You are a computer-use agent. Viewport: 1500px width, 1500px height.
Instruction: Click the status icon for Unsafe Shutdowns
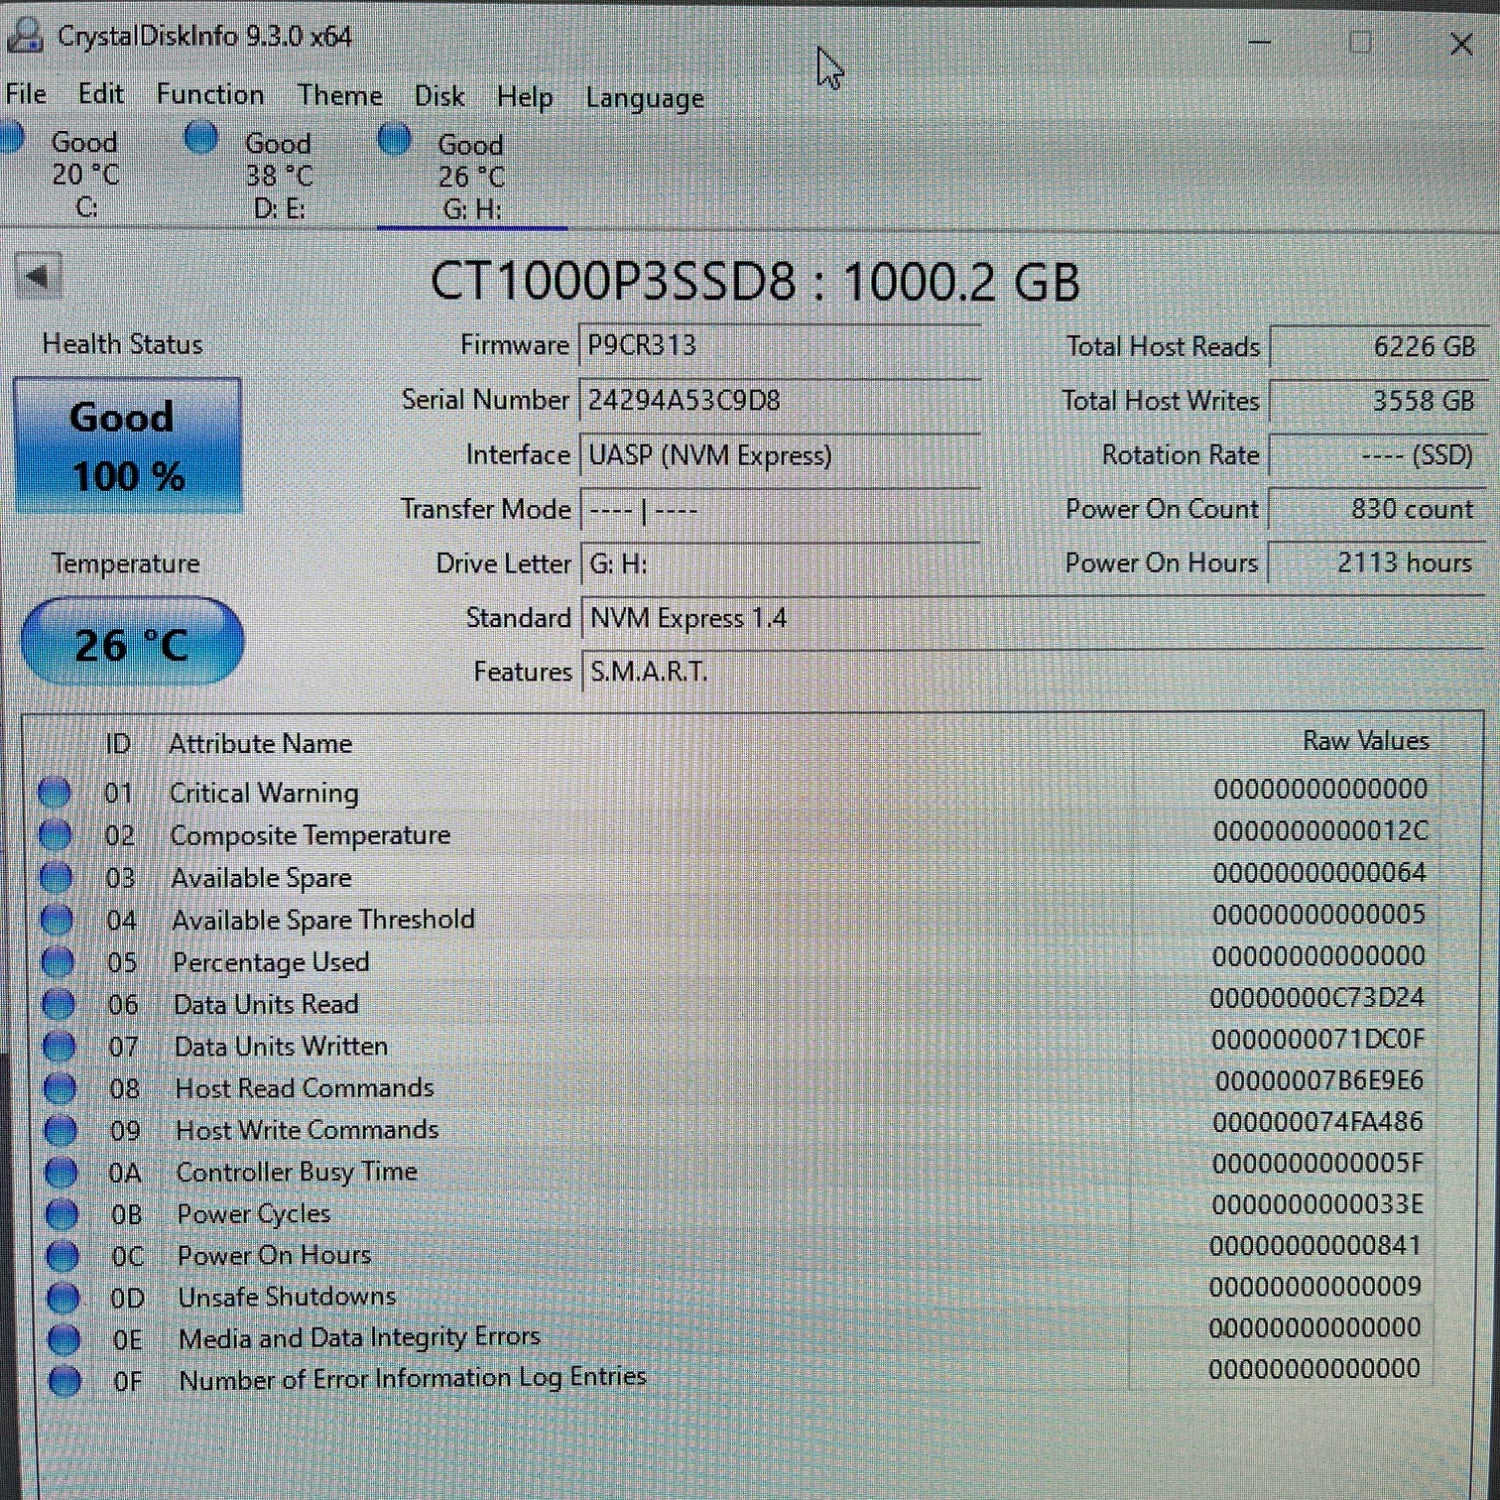(64, 1298)
